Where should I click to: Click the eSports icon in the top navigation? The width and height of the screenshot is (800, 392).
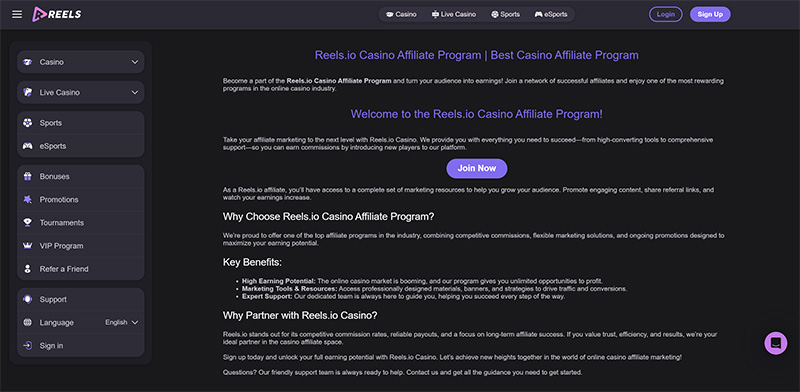click(538, 14)
